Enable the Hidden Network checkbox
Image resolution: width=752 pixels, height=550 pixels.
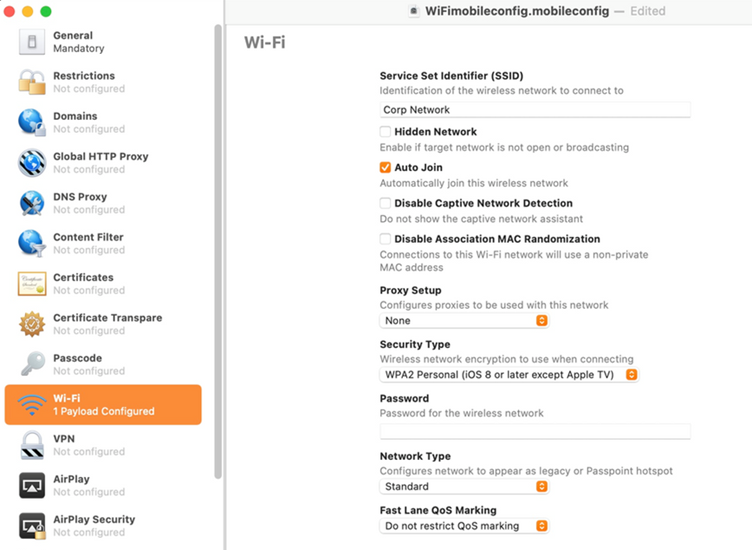385,131
